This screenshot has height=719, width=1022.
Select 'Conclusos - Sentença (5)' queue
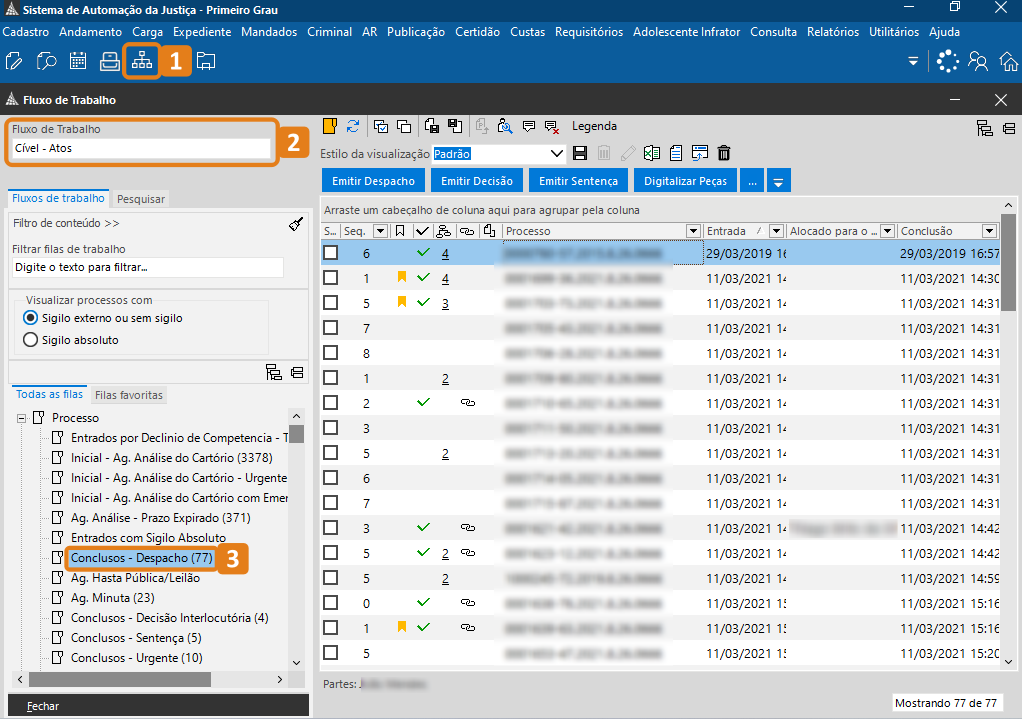[x=136, y=638]
